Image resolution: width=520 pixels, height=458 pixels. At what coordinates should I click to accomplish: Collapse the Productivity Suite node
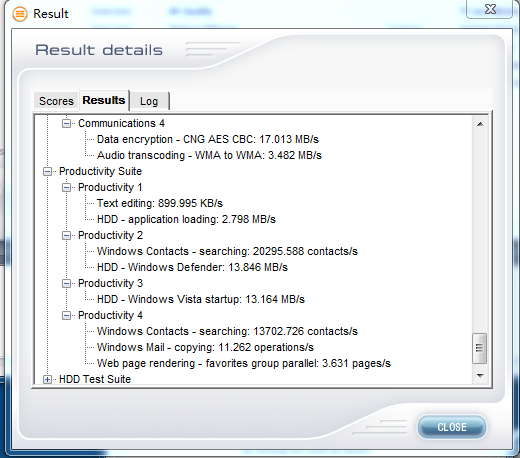47,172
